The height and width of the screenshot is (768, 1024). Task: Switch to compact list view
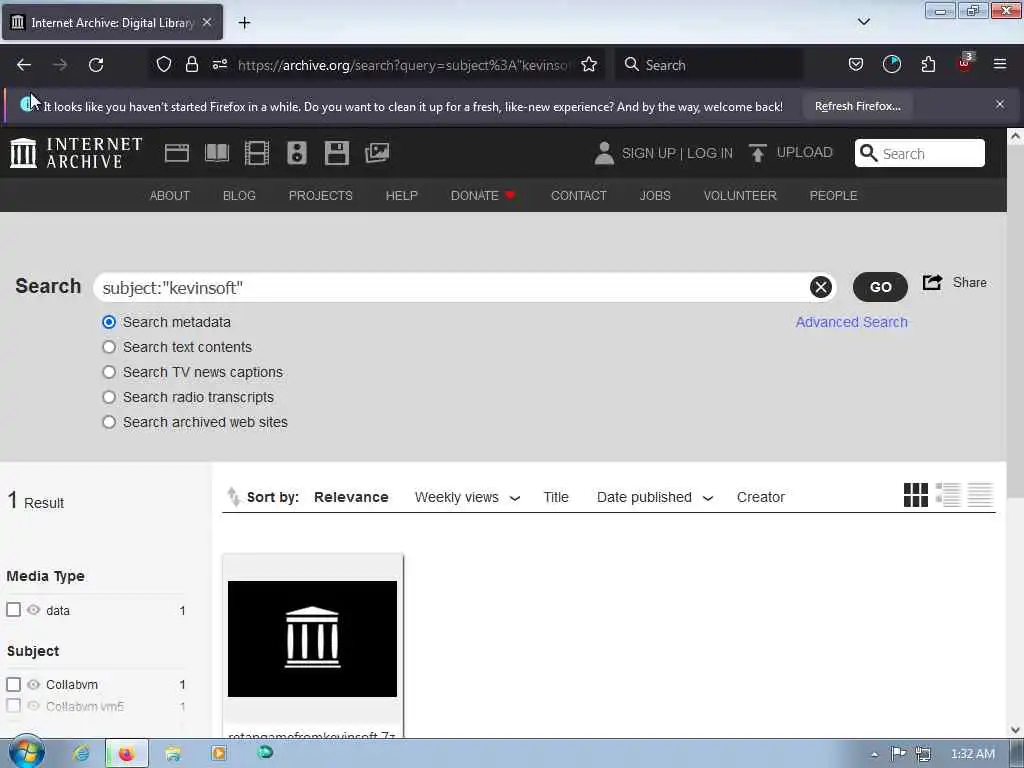980,495
